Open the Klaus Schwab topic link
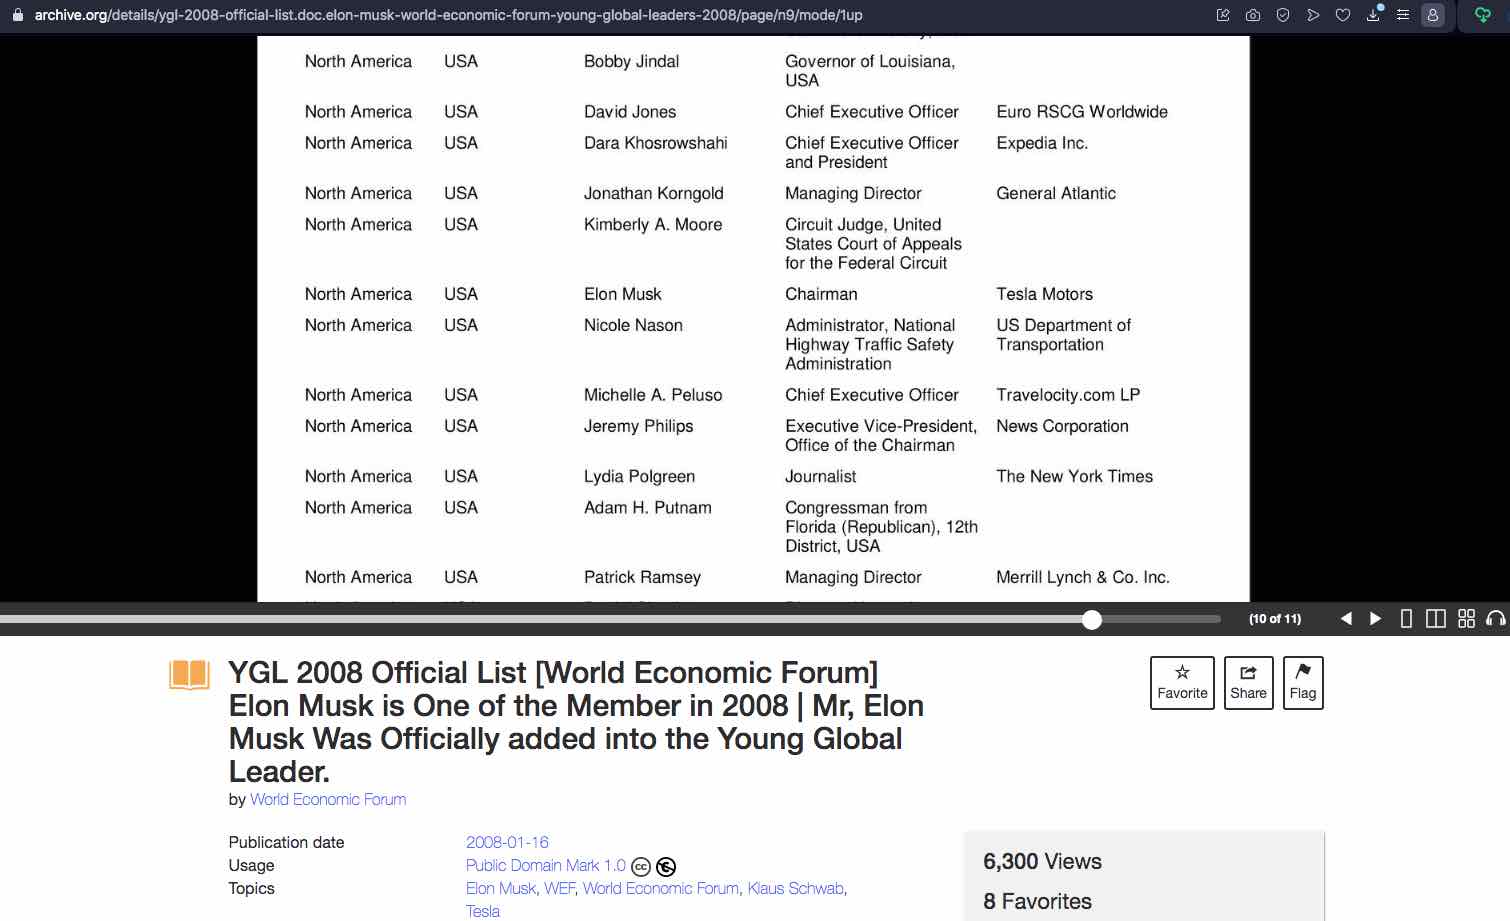The image size is (1510, 921). tap(796, 888)
